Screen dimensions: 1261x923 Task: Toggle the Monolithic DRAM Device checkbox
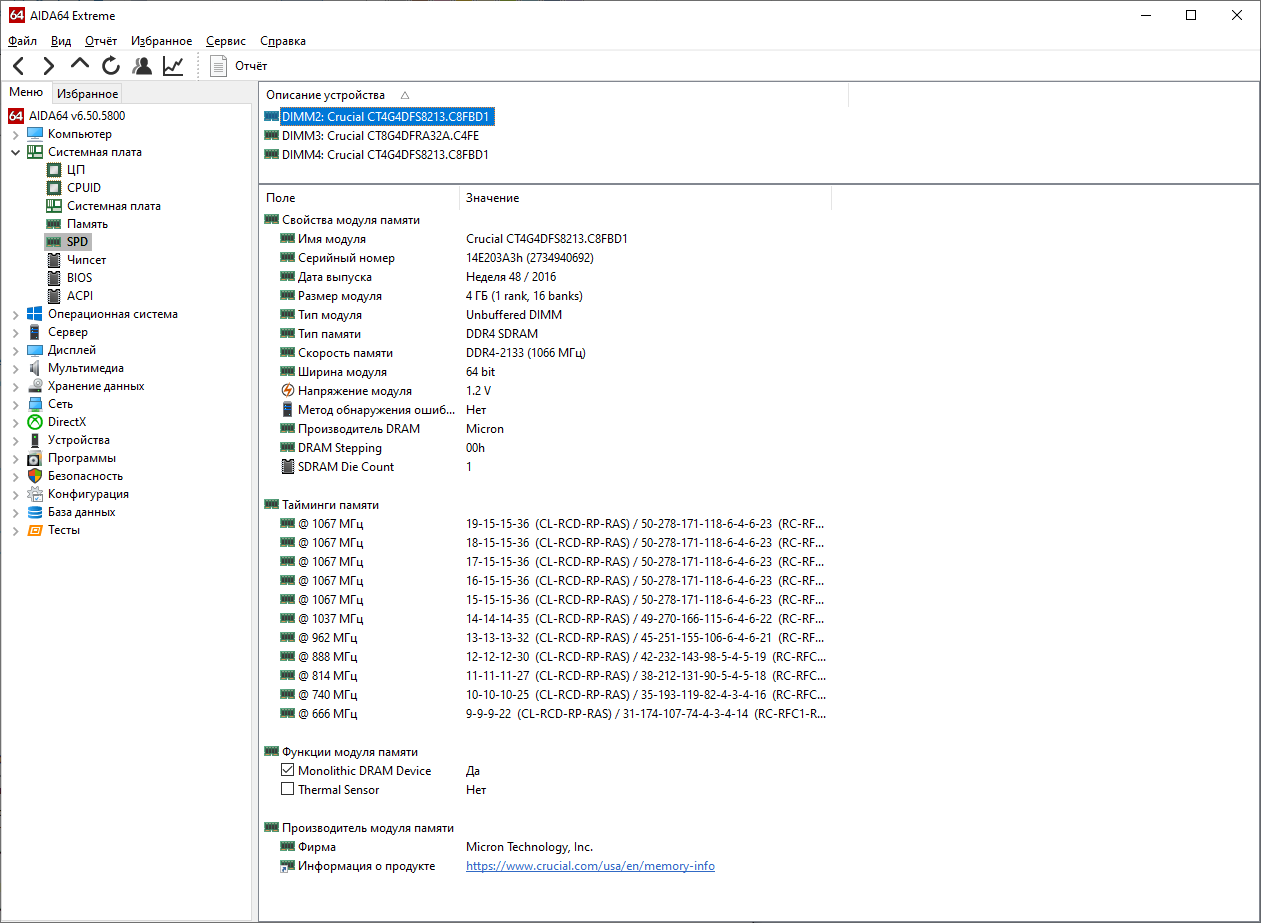coord(288,771)
